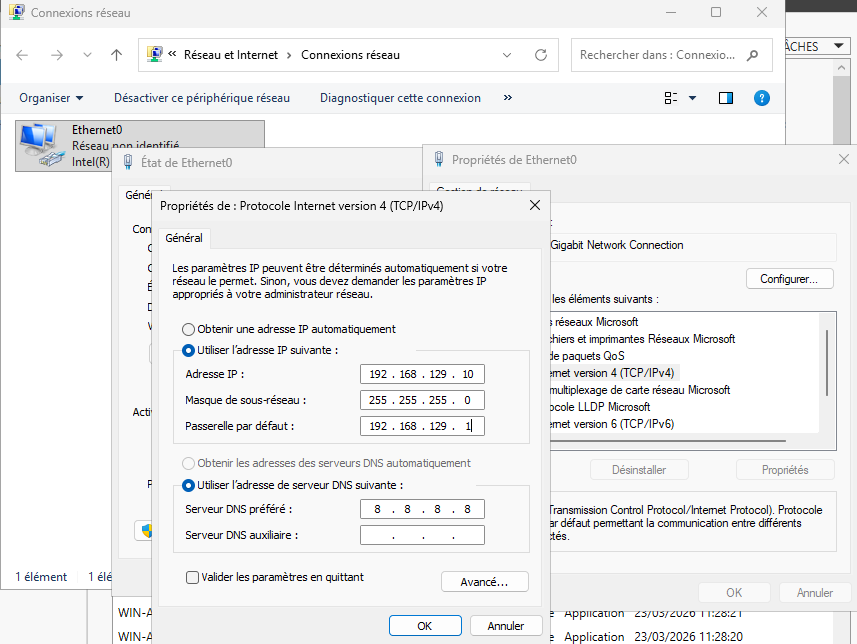
Task: Select the Général tab in IPv4 properties
Action: (184, 238)
